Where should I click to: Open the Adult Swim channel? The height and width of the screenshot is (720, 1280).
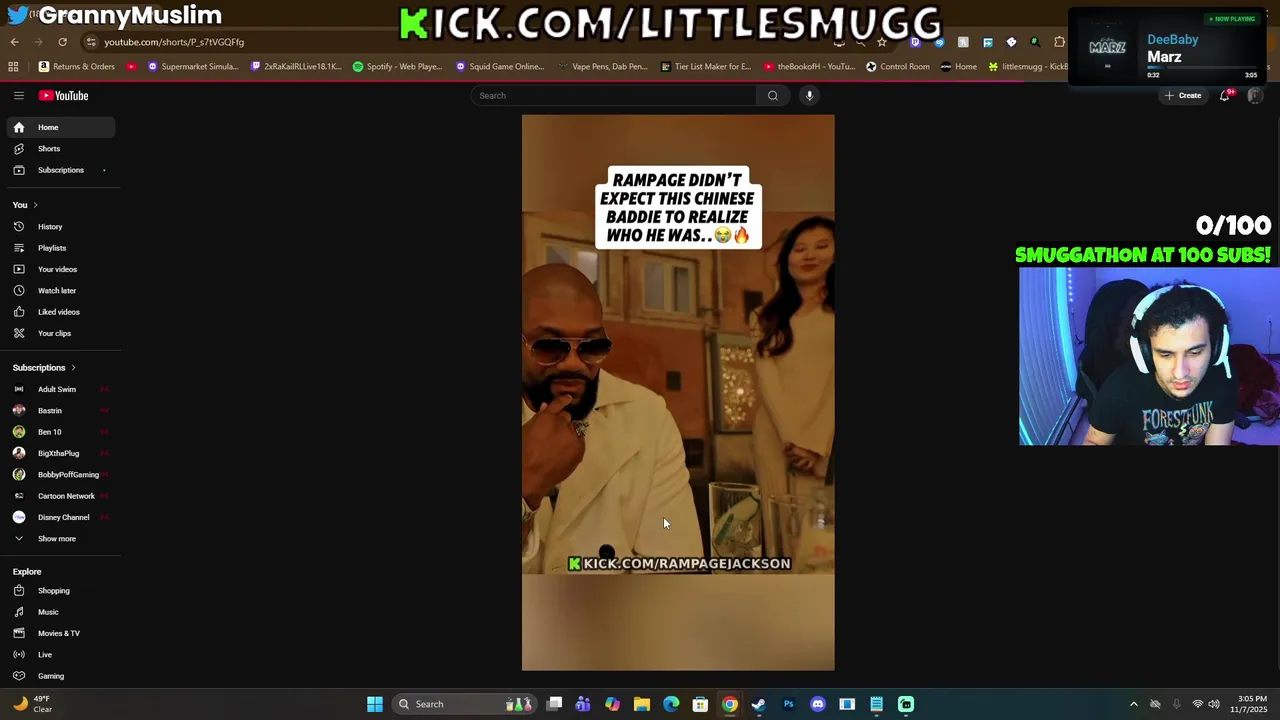(x=60, y=389)
